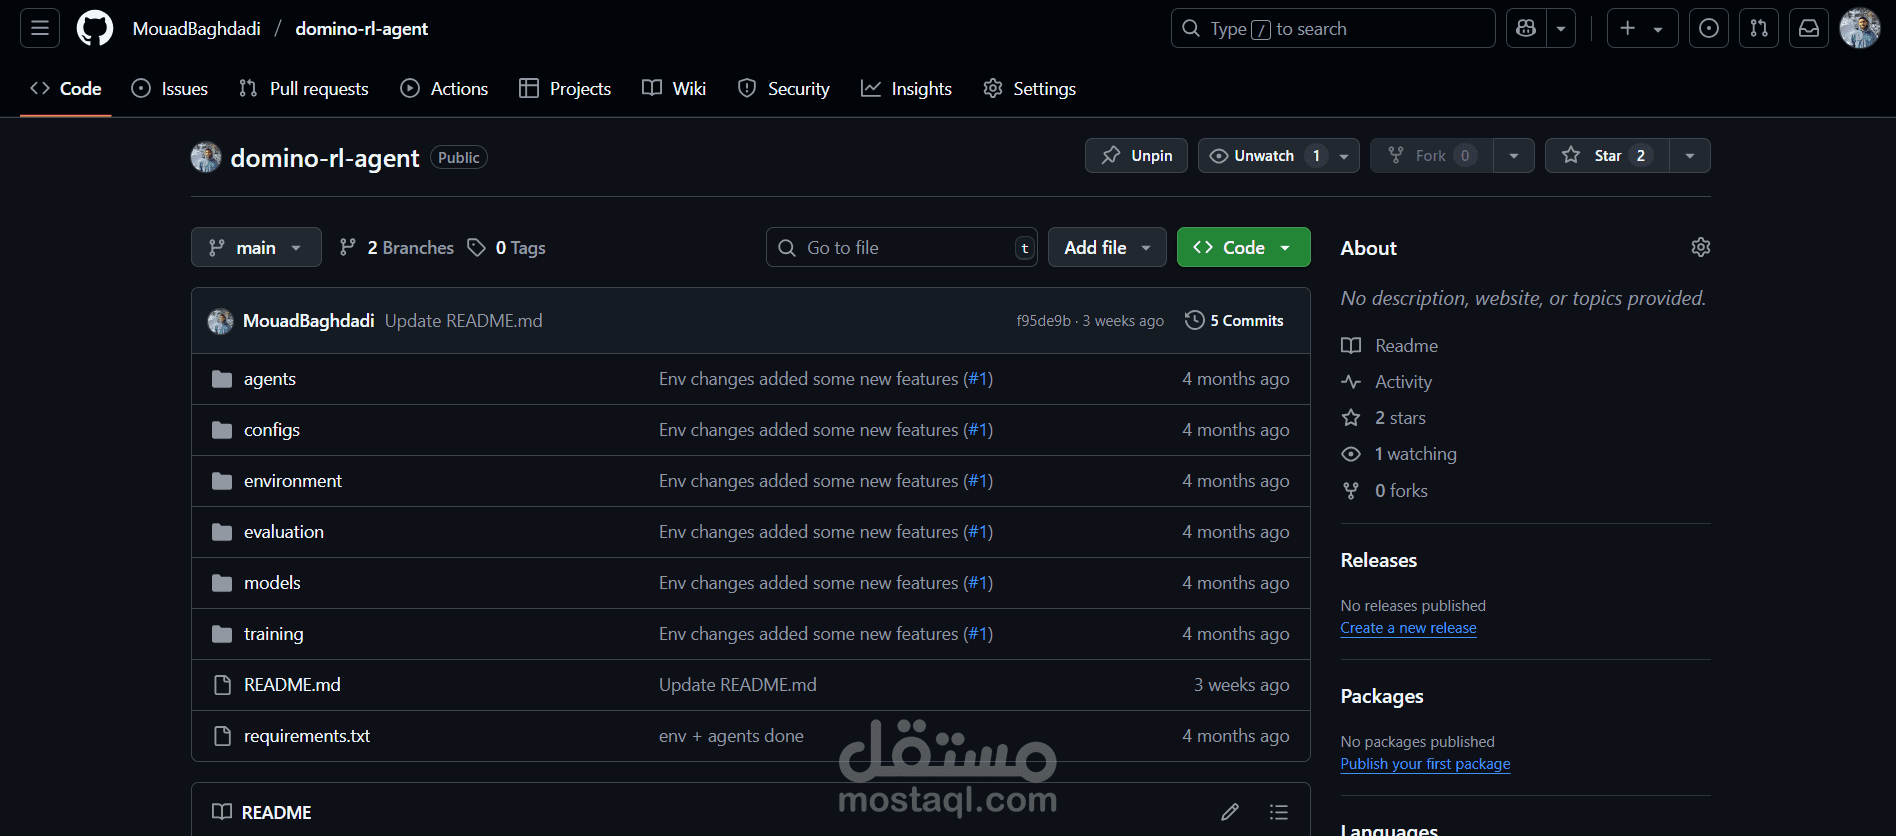The width and height of the screenshot is (1896, 836).
Task: Open env + agents done commit message
Action: (x=731, y=736)
